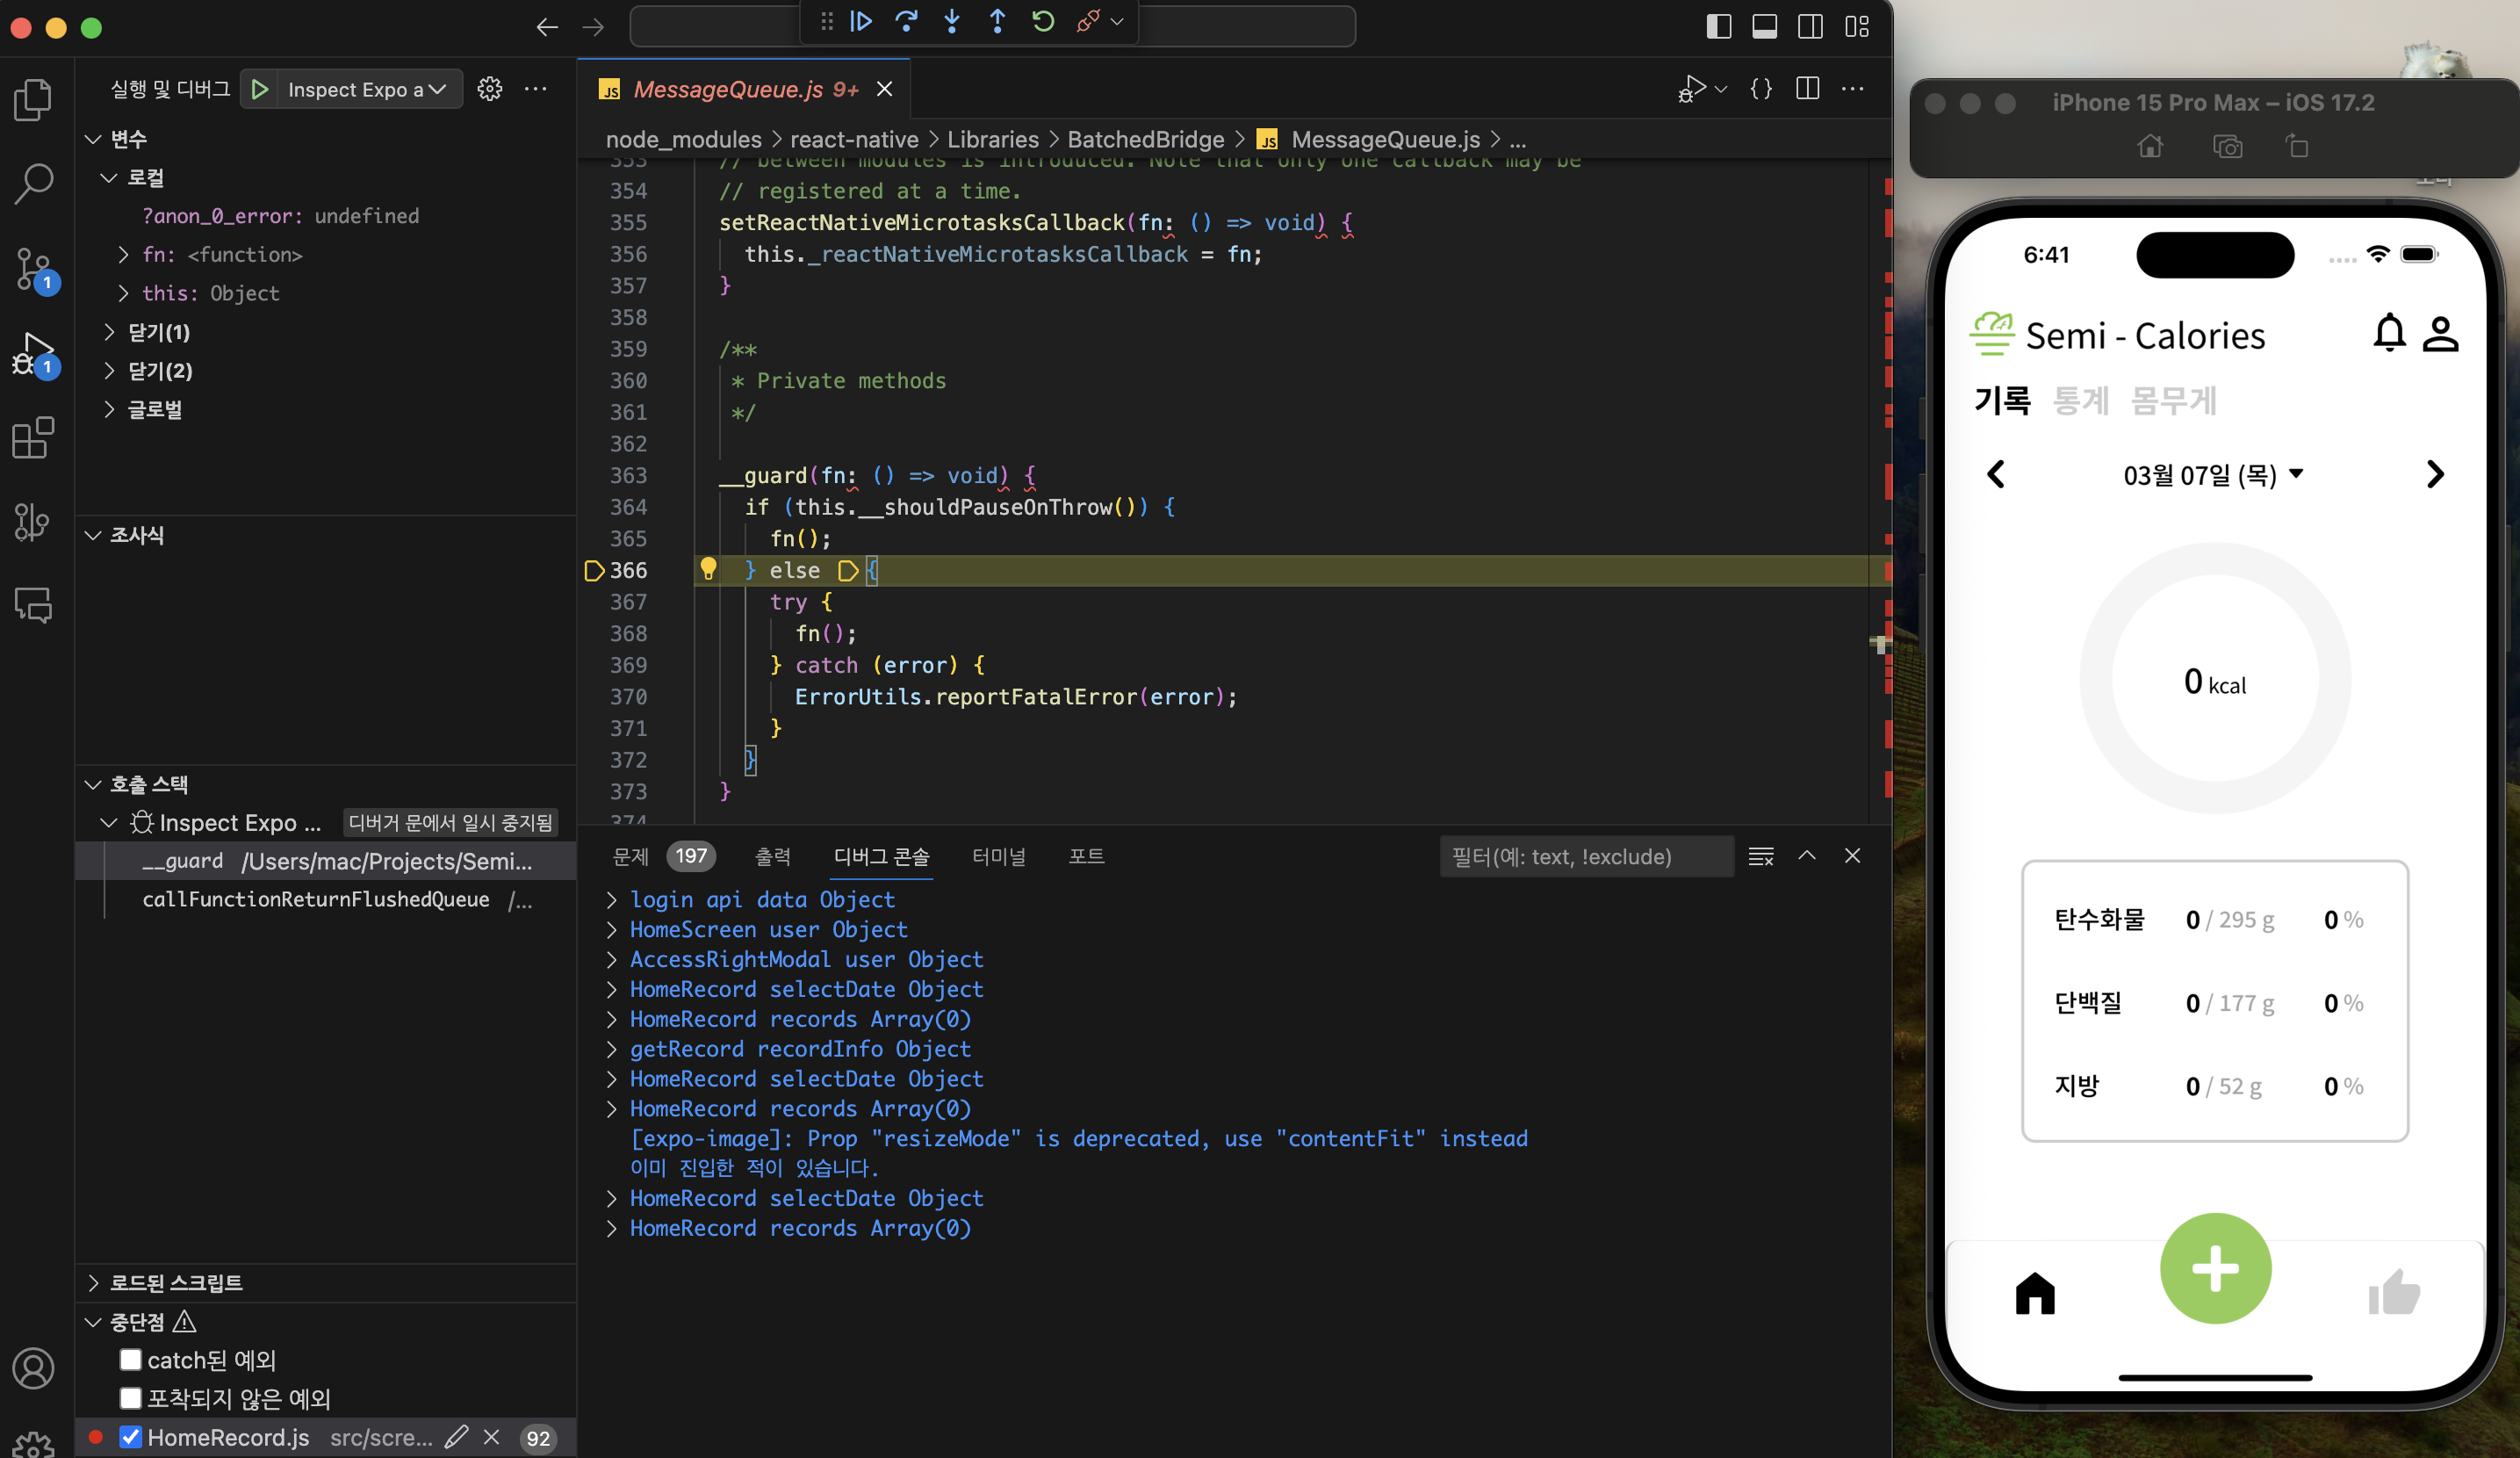Click the debug Continue button
This screenshot has height=1458, width=2520.
coord(861,21)
